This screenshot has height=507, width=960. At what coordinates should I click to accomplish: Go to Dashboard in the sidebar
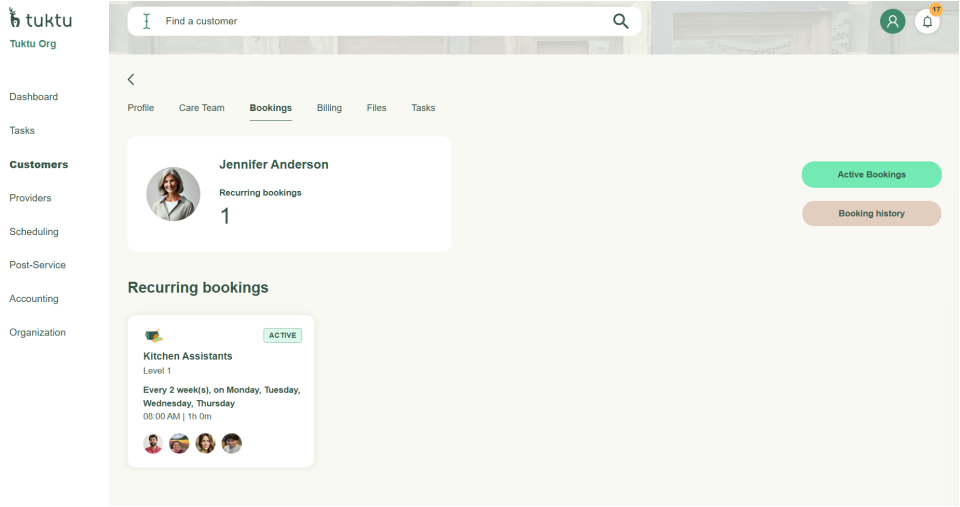[x=34, y=97]
